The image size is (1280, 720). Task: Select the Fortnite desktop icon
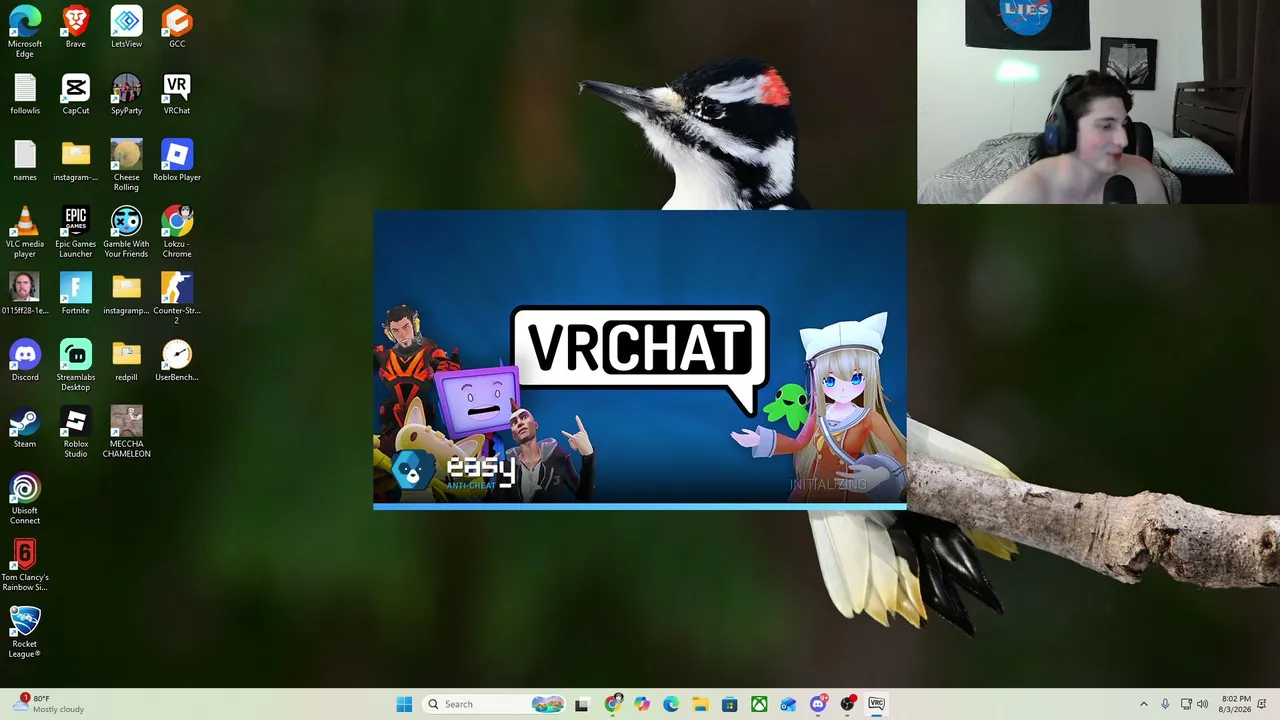(76, 293)
